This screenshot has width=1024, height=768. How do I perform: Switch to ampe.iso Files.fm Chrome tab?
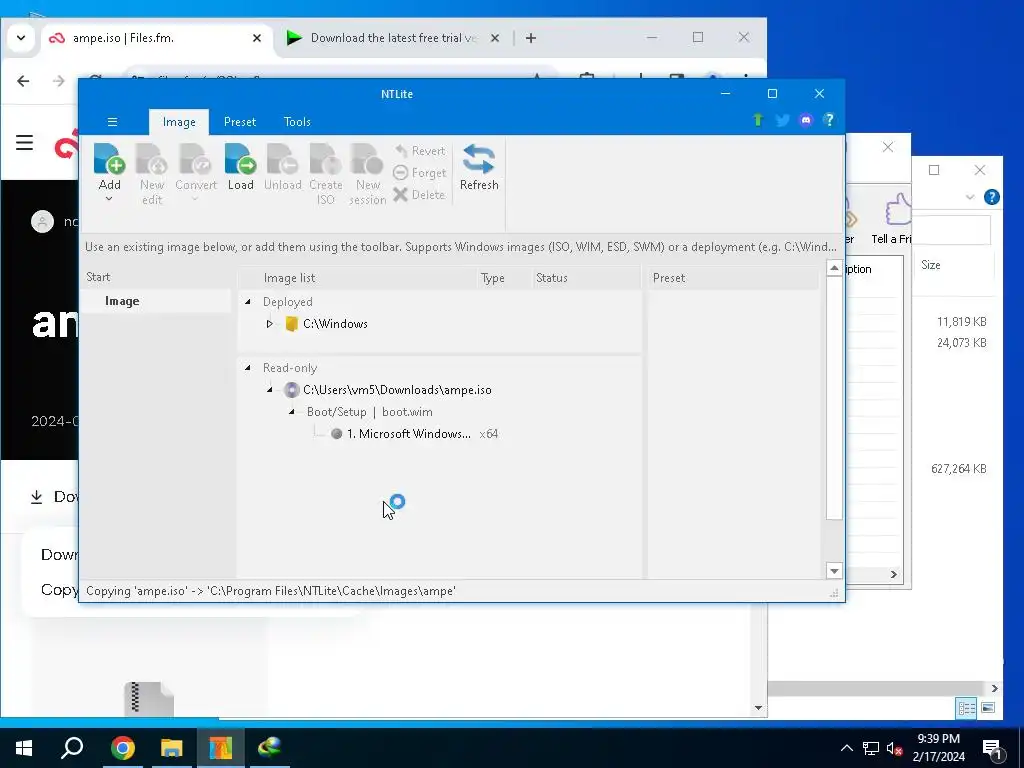157,38
